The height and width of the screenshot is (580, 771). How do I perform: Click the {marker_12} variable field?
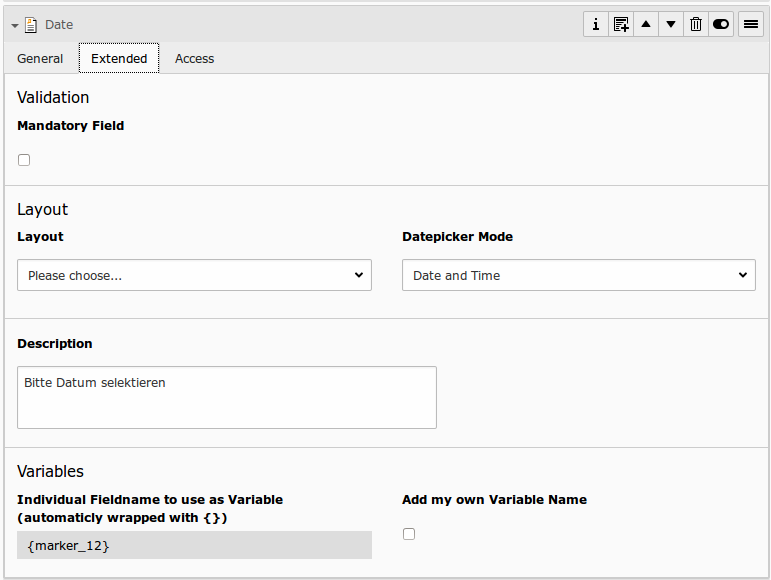194,545
